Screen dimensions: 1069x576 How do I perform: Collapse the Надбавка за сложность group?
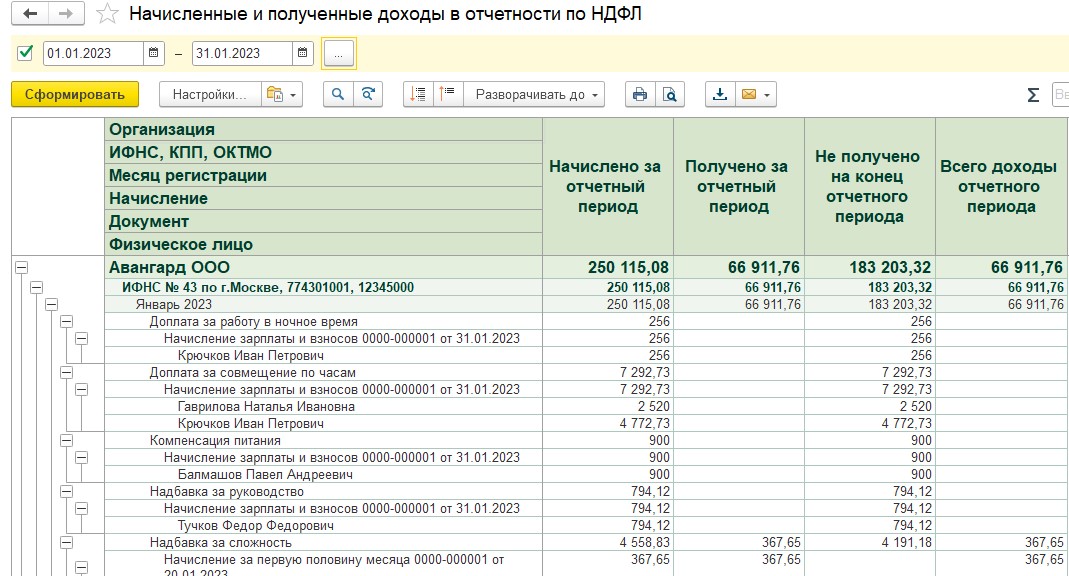coord(66,543)
